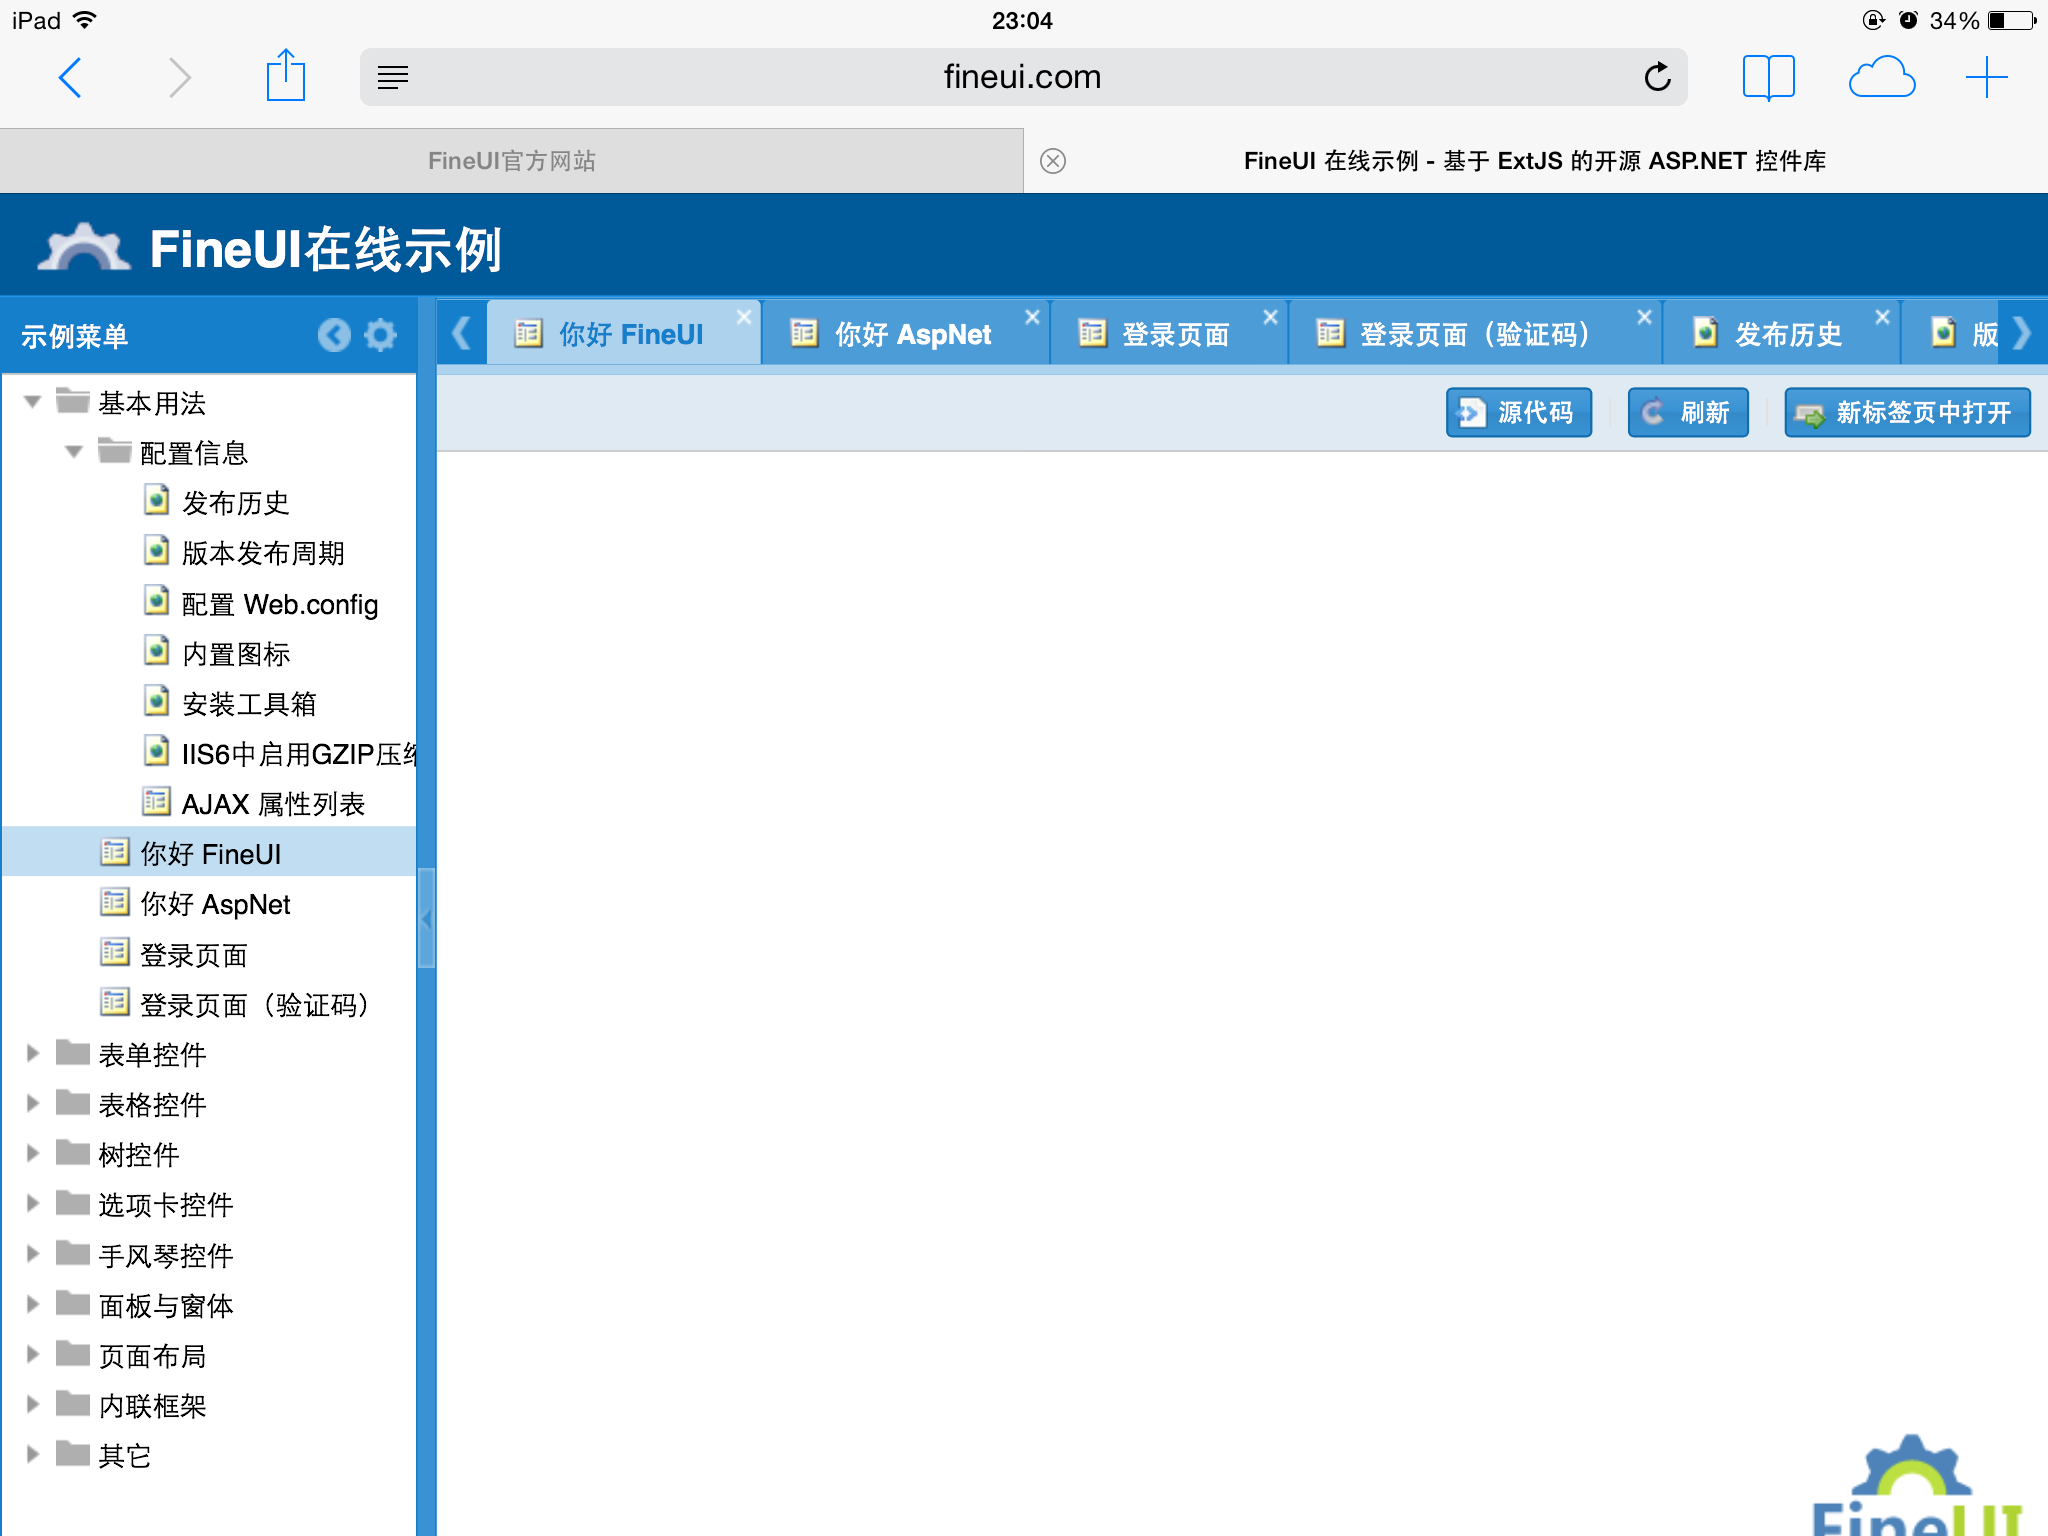Expand the 手风琴控件 folder
2048x1536 pixels.
(33, 1254)
